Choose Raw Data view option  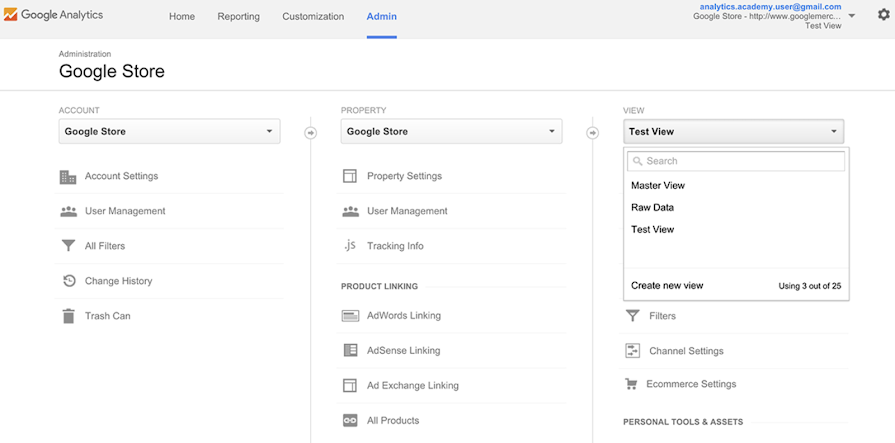(x=652, y=208)
